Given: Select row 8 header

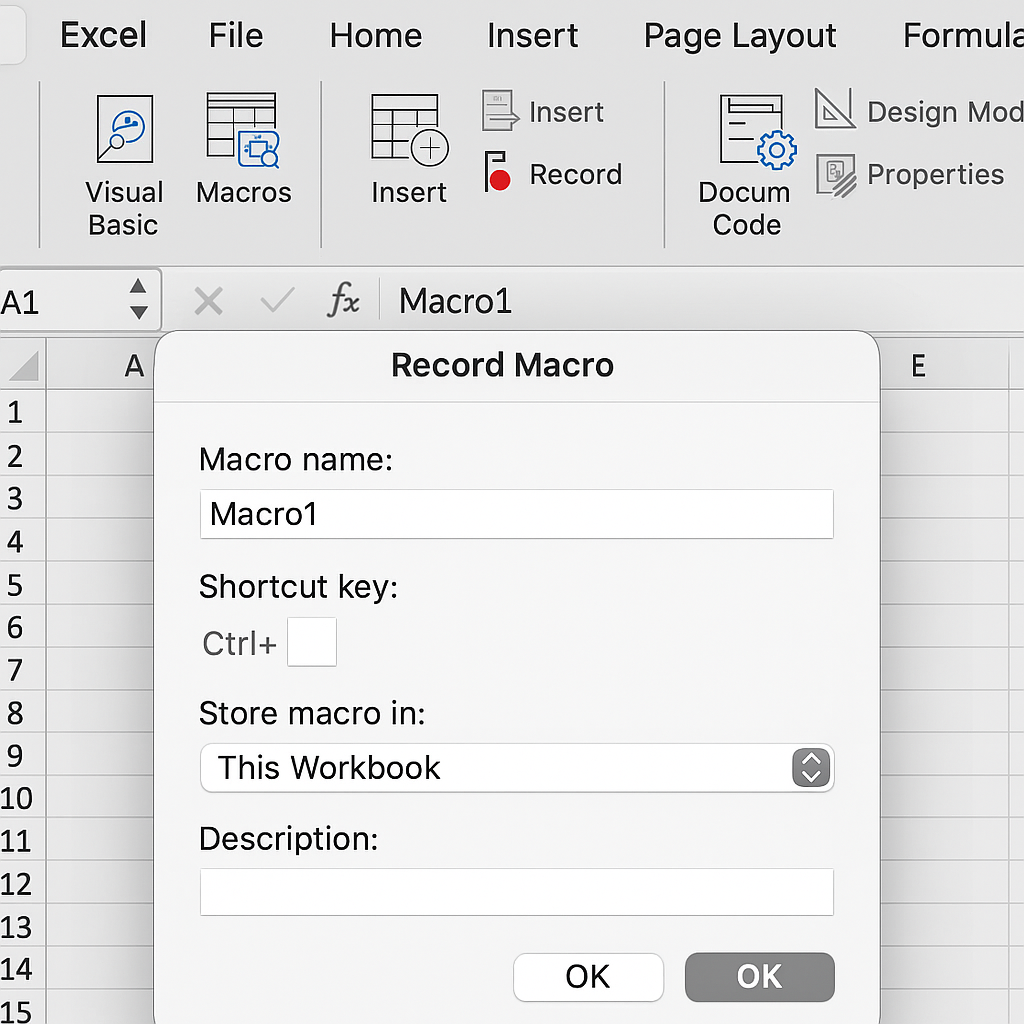Looking at the screenshot, I should click(22, 712).
